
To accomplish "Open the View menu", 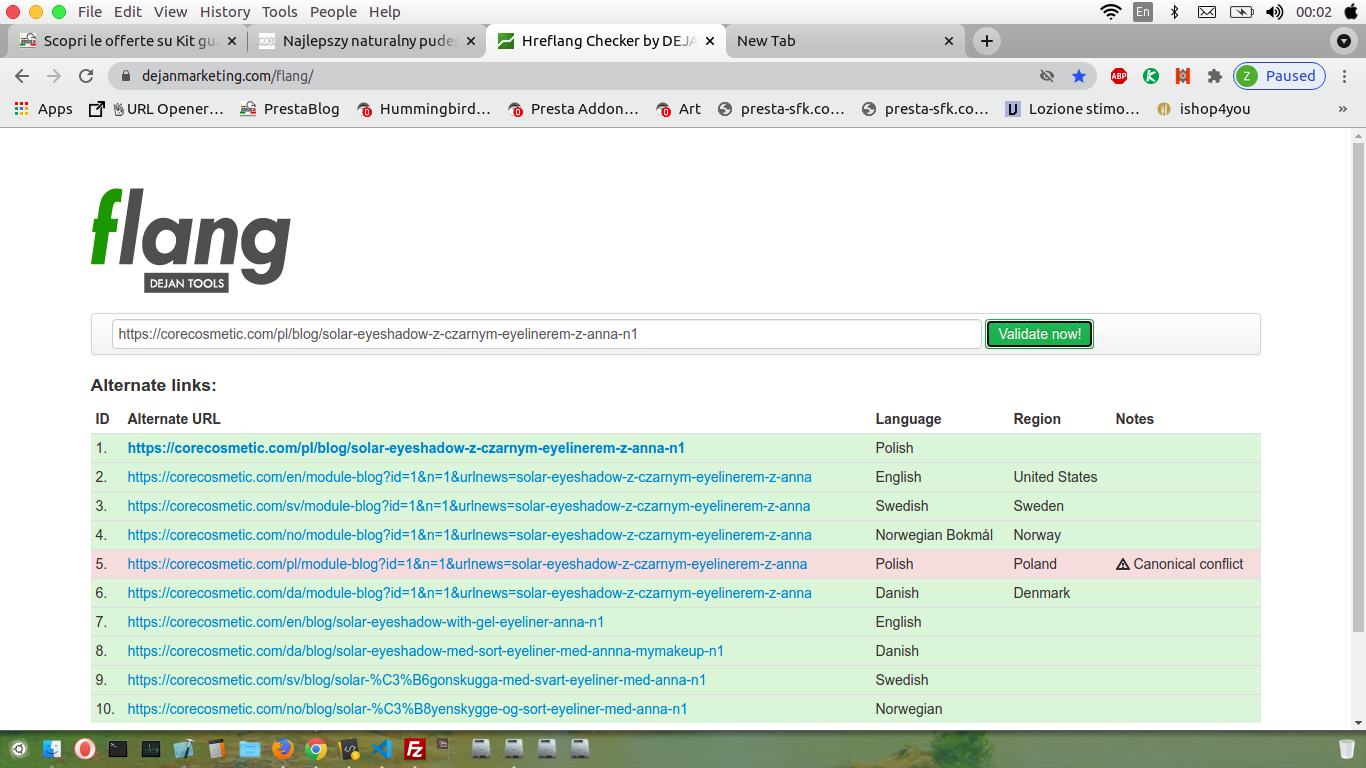I will [x=171, y=12].
